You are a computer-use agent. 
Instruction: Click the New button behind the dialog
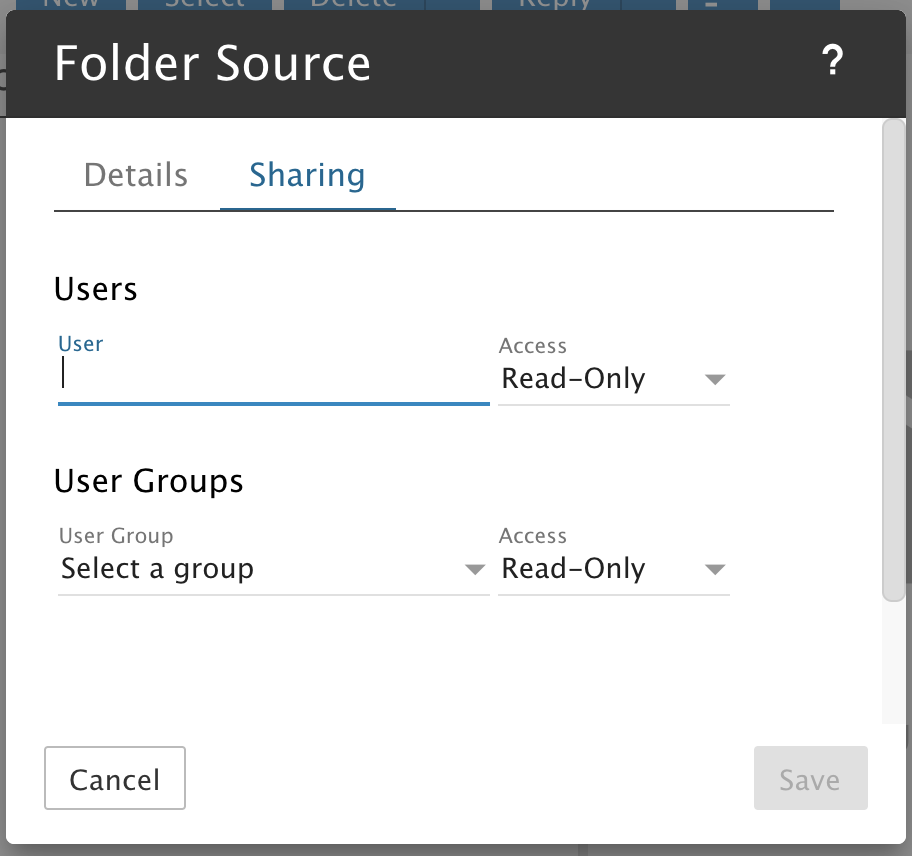pyautogui.click(x=72, y=4)
